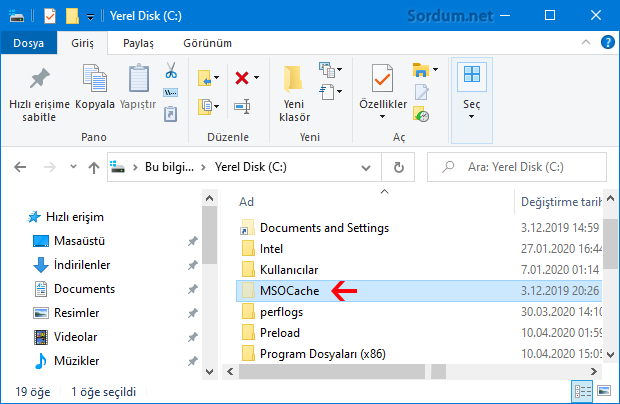Click the Hızlı erişime sabitle pin icon

[x=40, y=77]
